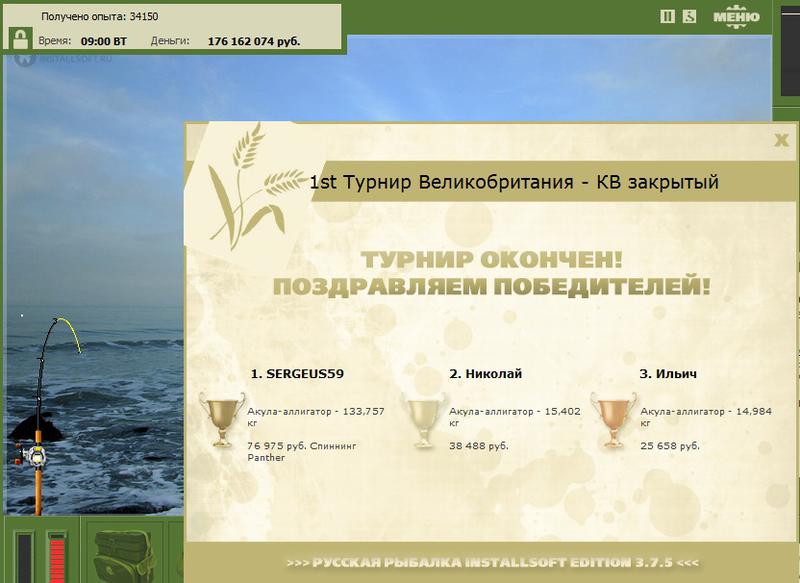The width and height of the screenshot is (800, 583).
Task: Open the tackle bag icon
Action: pos(125,556)
